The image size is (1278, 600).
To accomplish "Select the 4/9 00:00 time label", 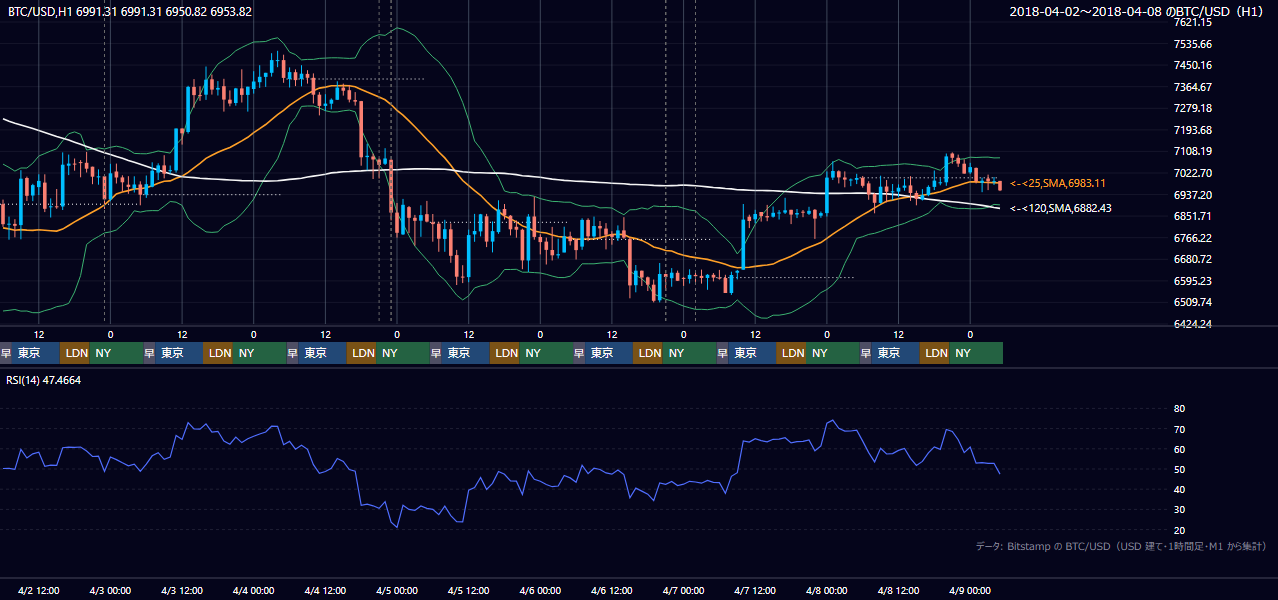I will (x=969, y=590).
